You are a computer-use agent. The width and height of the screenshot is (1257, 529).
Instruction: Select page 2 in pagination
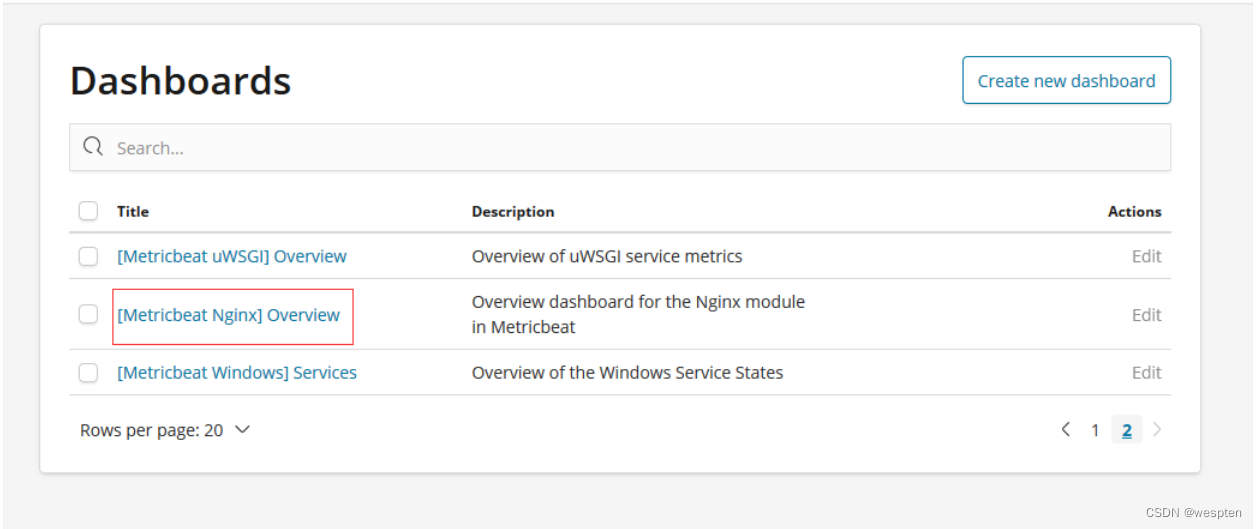click(x=1126, y=430)
